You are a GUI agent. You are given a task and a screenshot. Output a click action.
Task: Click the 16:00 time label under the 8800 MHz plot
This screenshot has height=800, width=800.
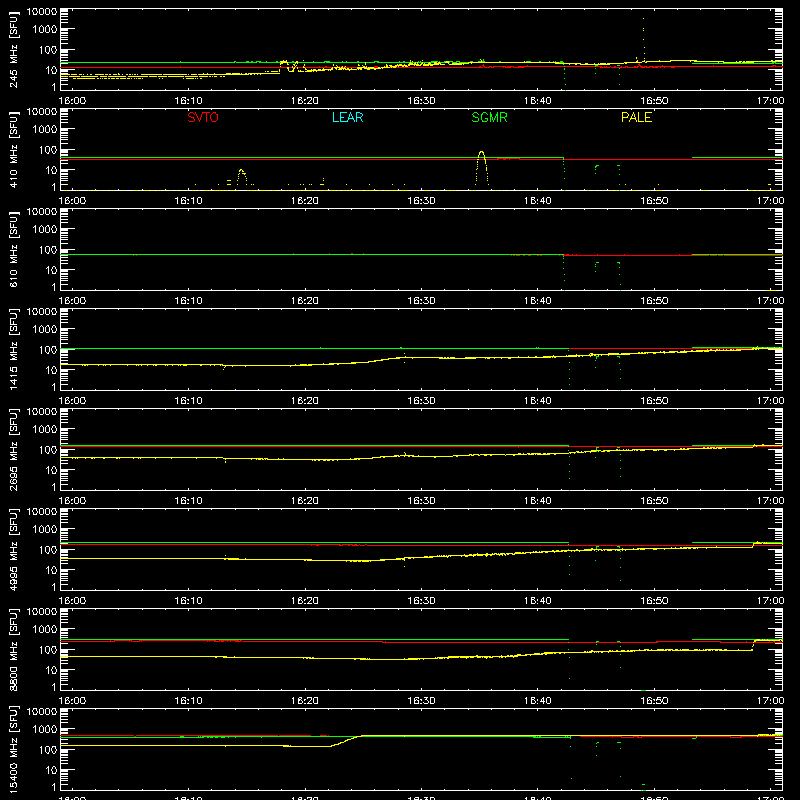(x=72, y=701)
